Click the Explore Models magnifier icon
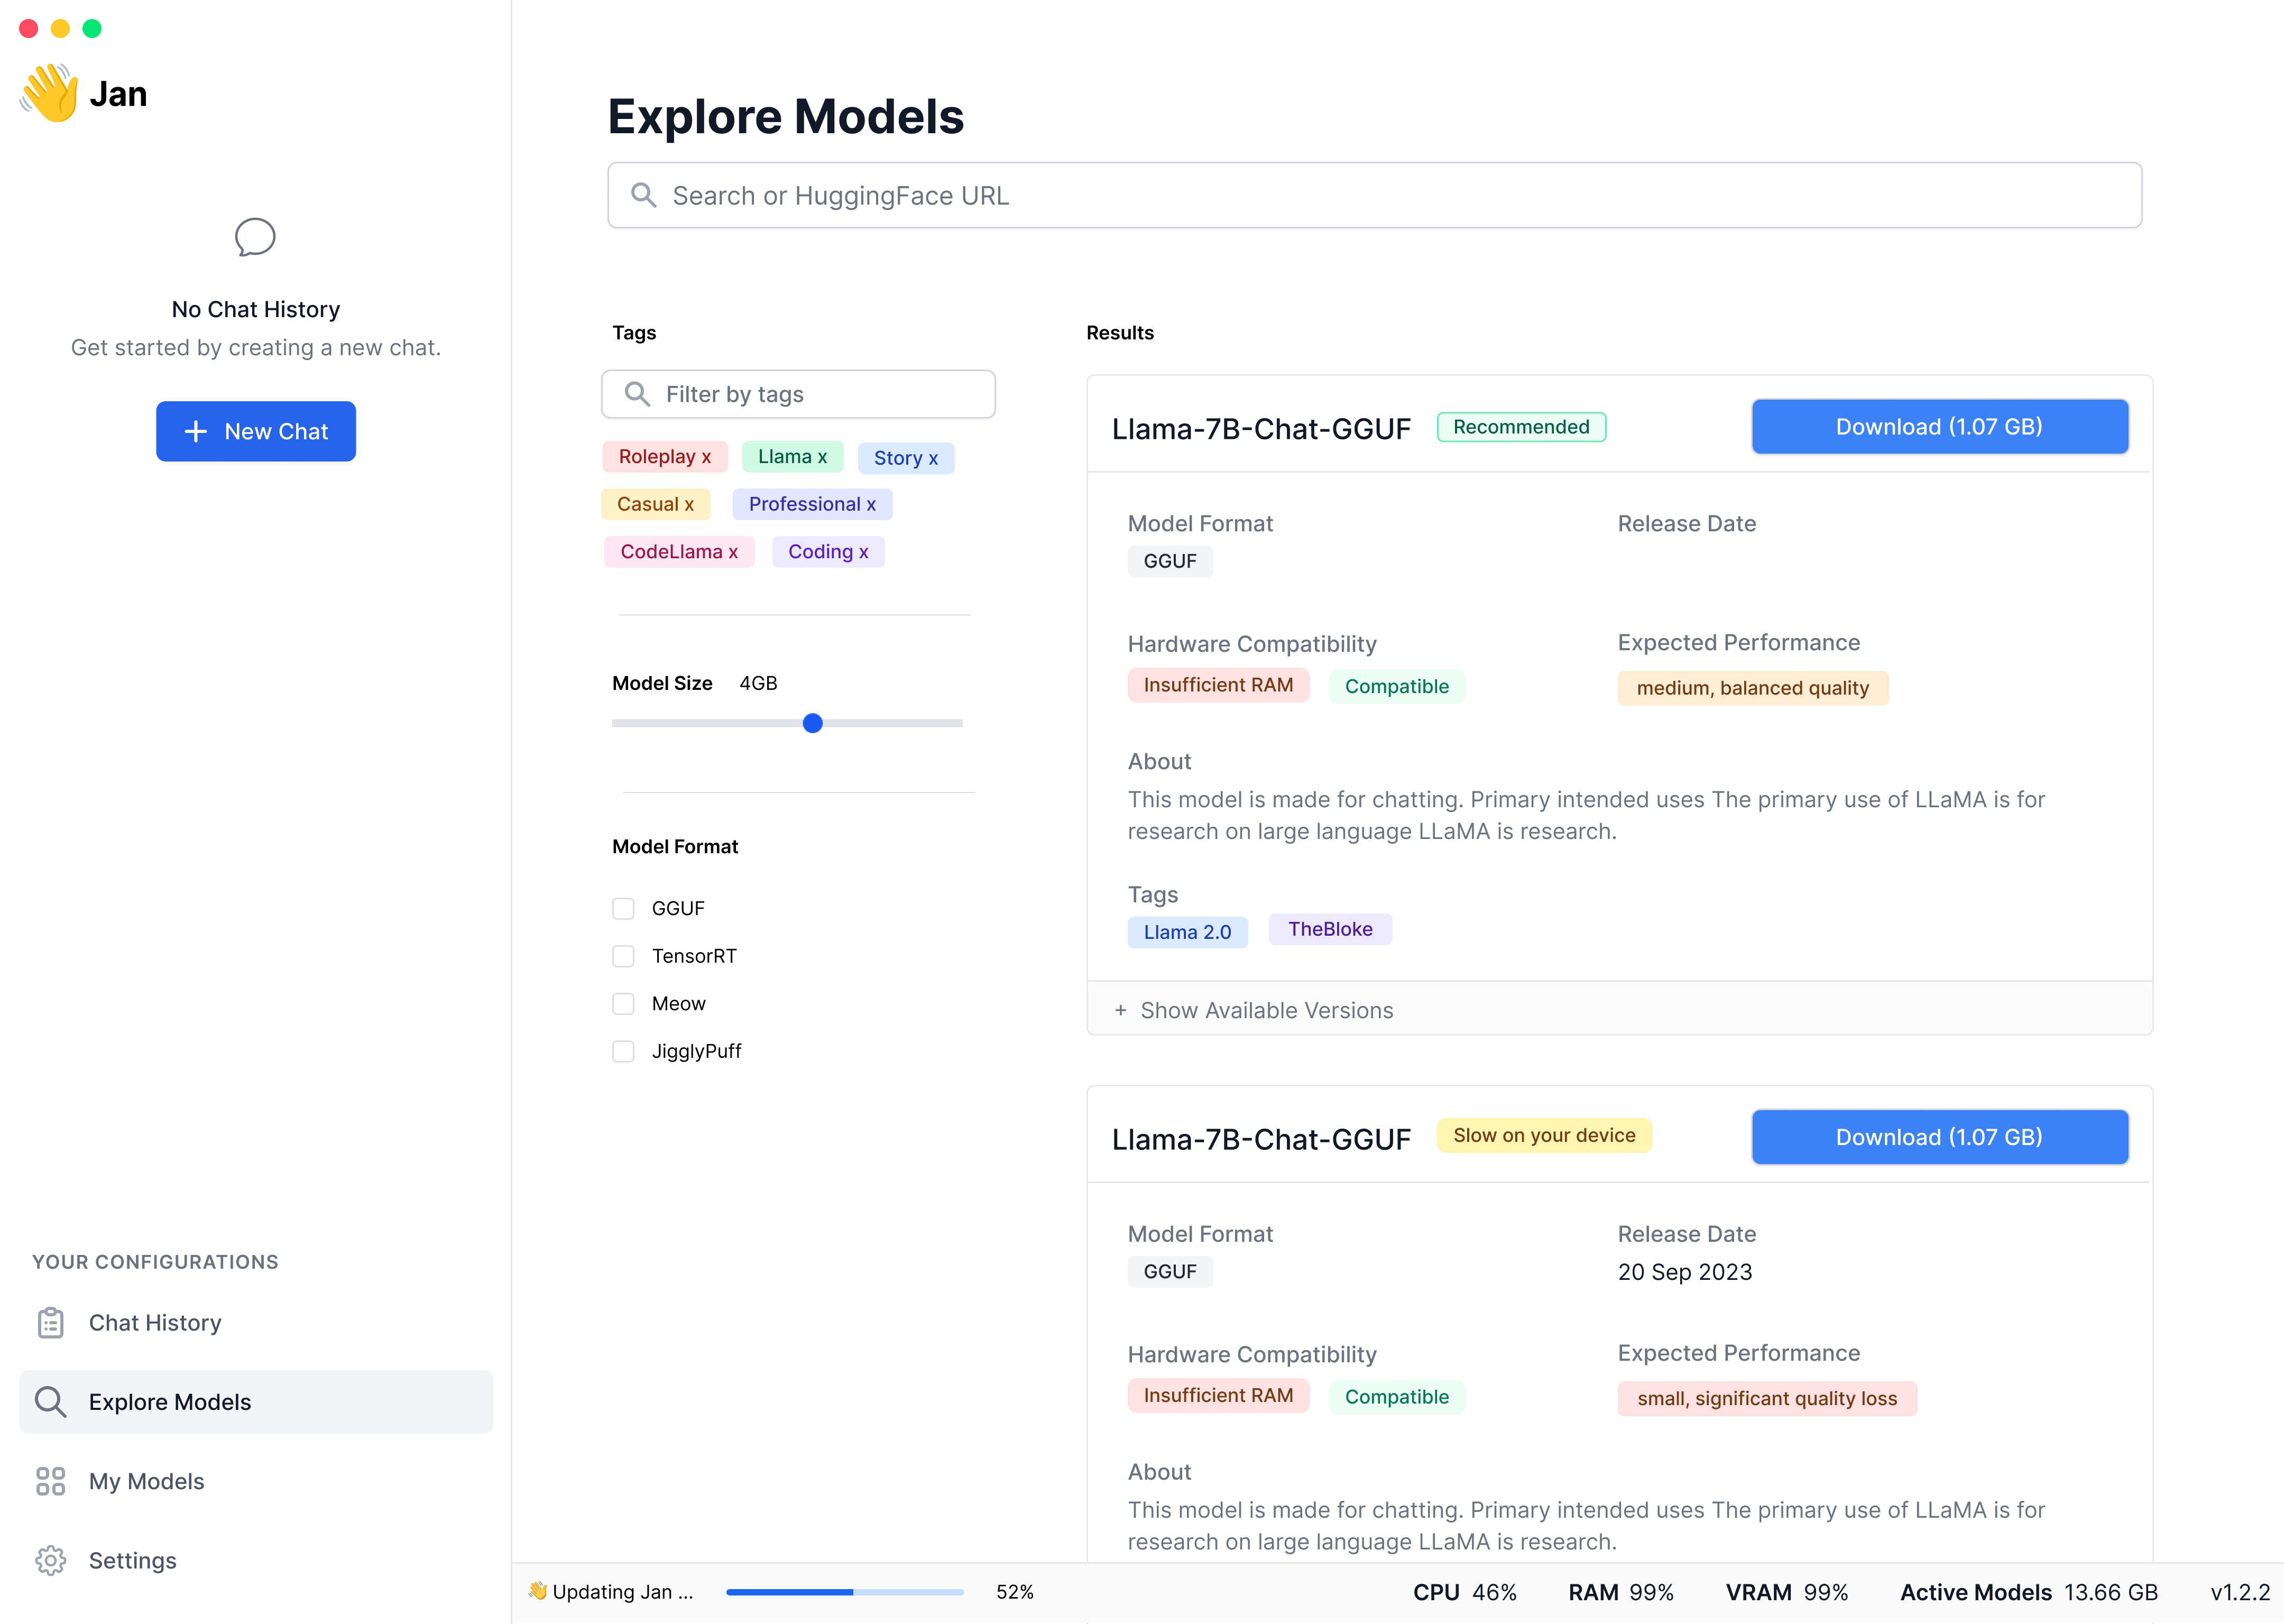2284x1624 pixels. (x=51, y=1402)
